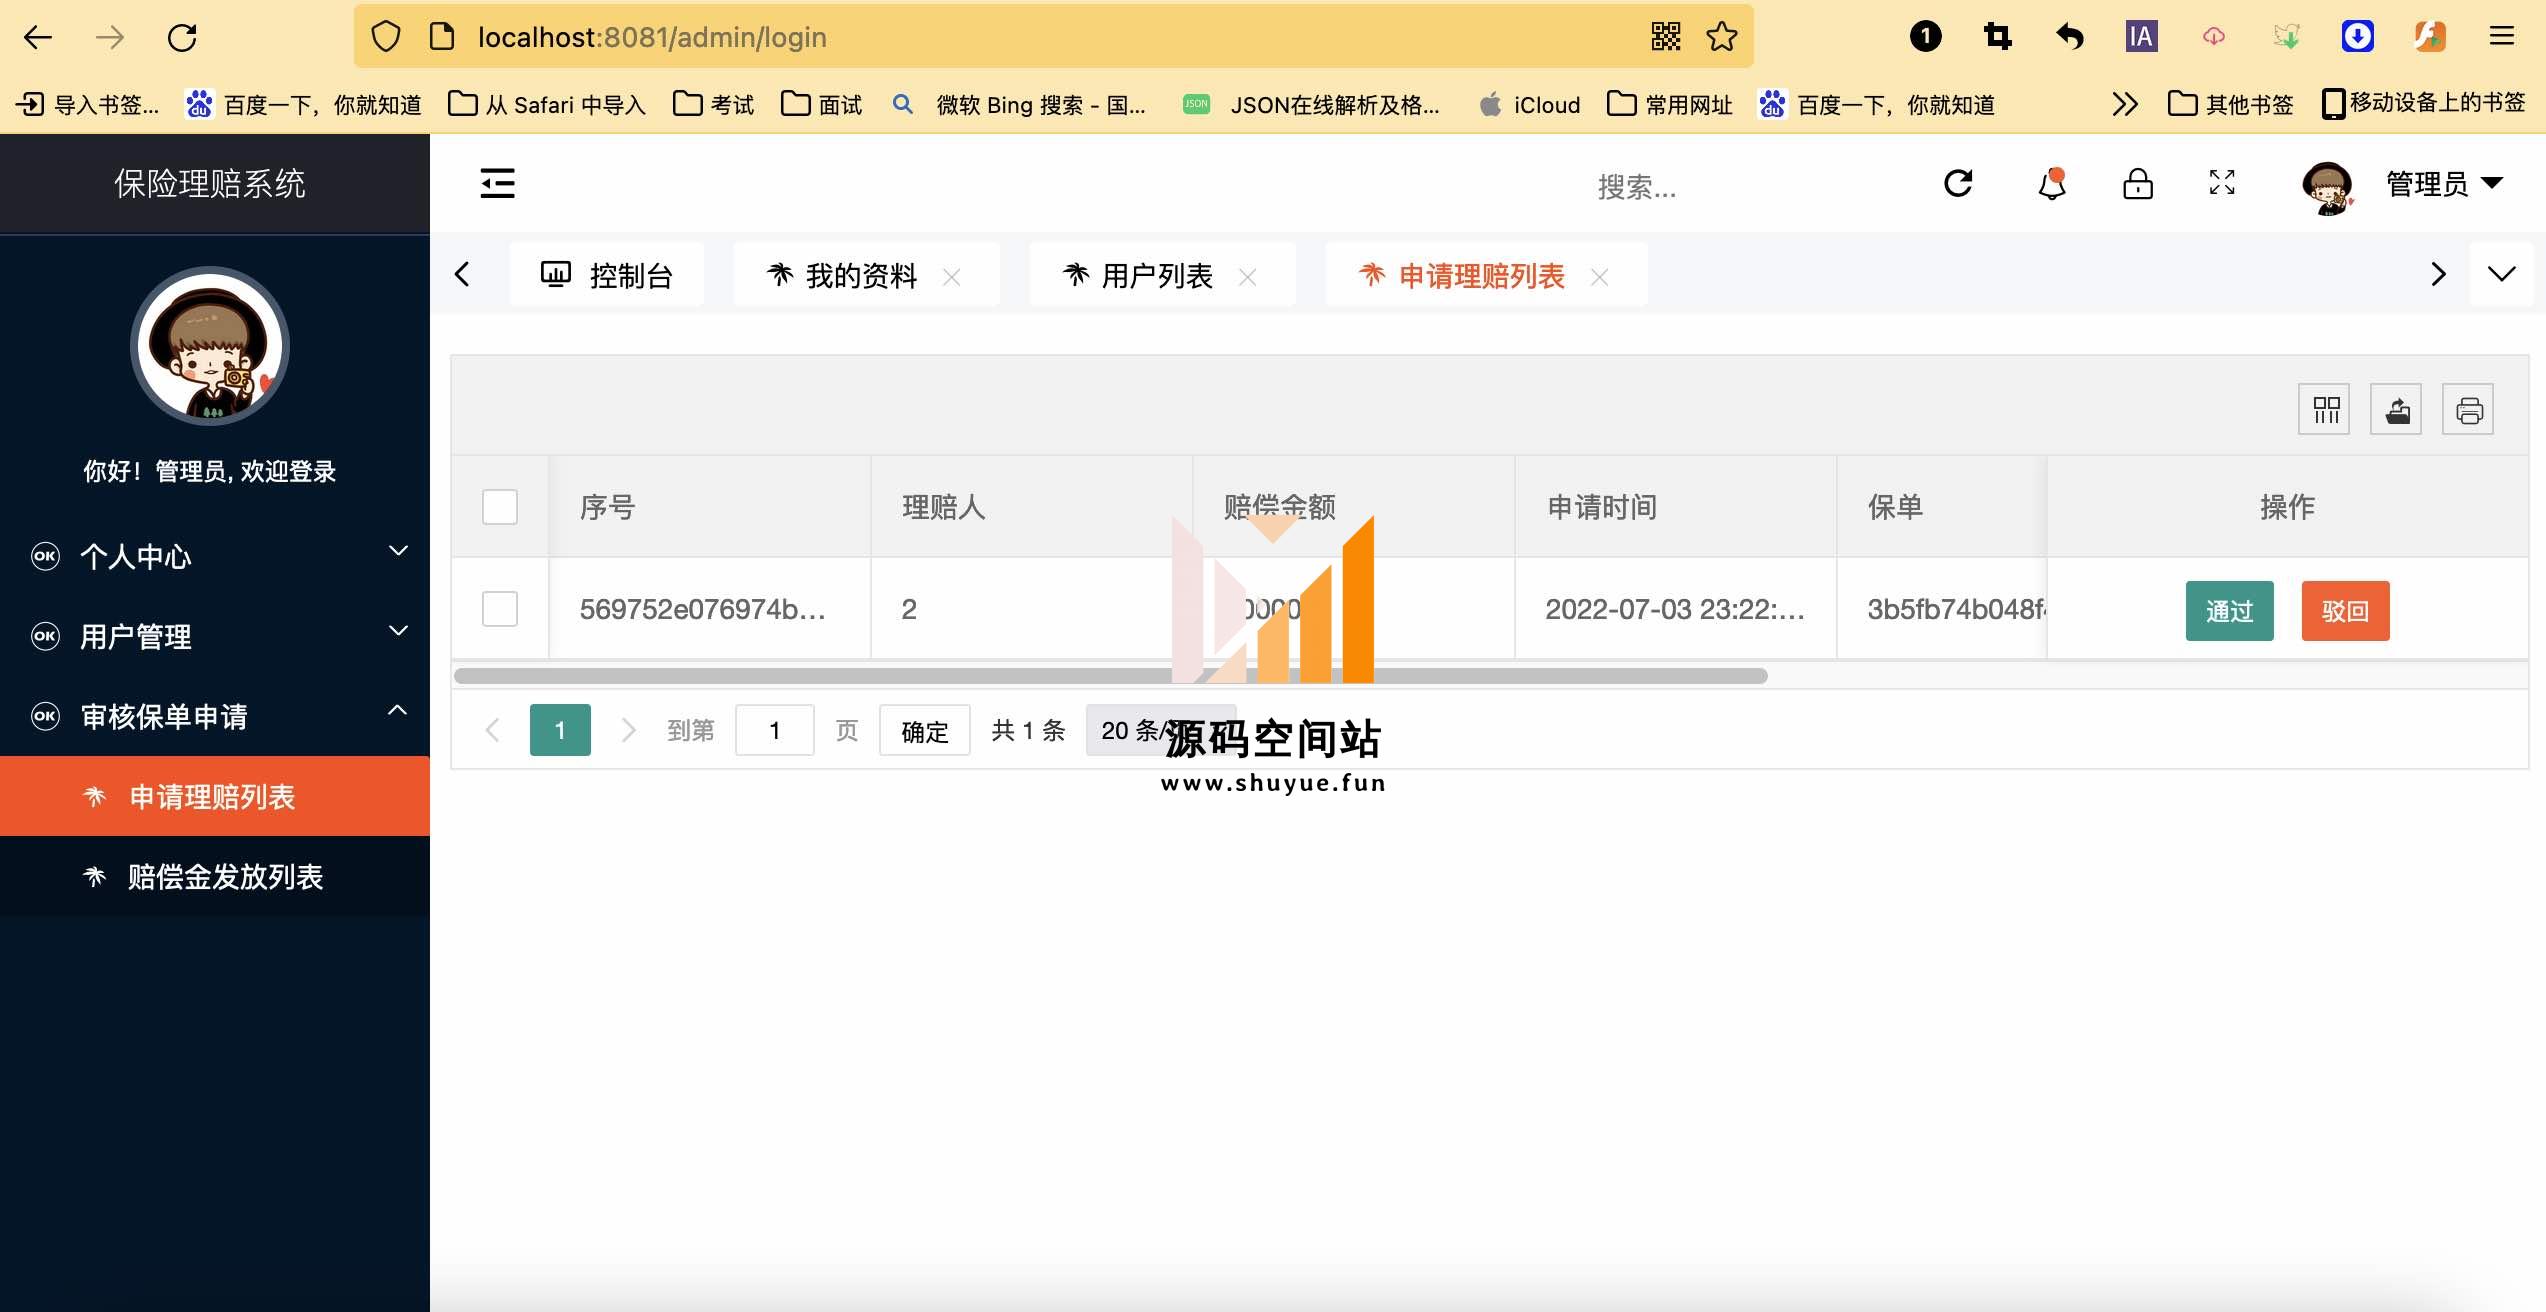Click the browser downloads extension icon
This screenshot has height=1312, width=2546.
click(2358, 37)
